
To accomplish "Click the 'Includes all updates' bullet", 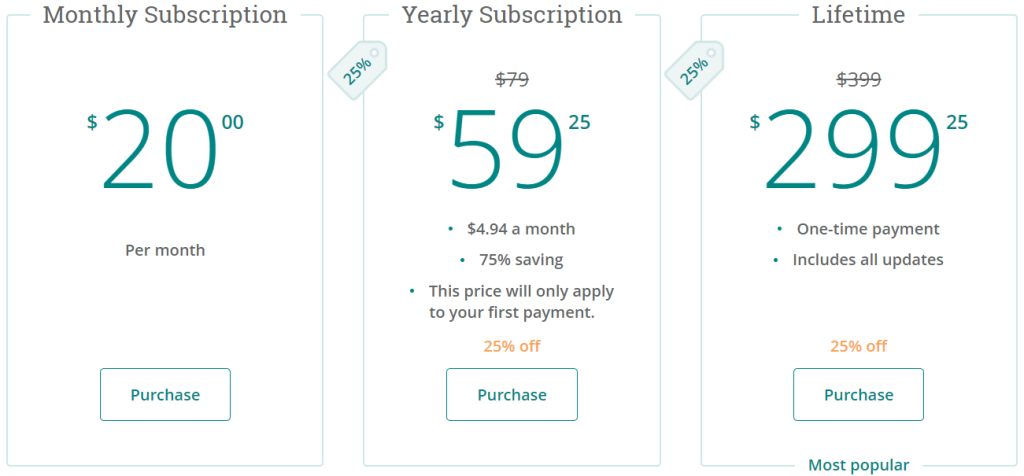I will [x=868, y=260].
